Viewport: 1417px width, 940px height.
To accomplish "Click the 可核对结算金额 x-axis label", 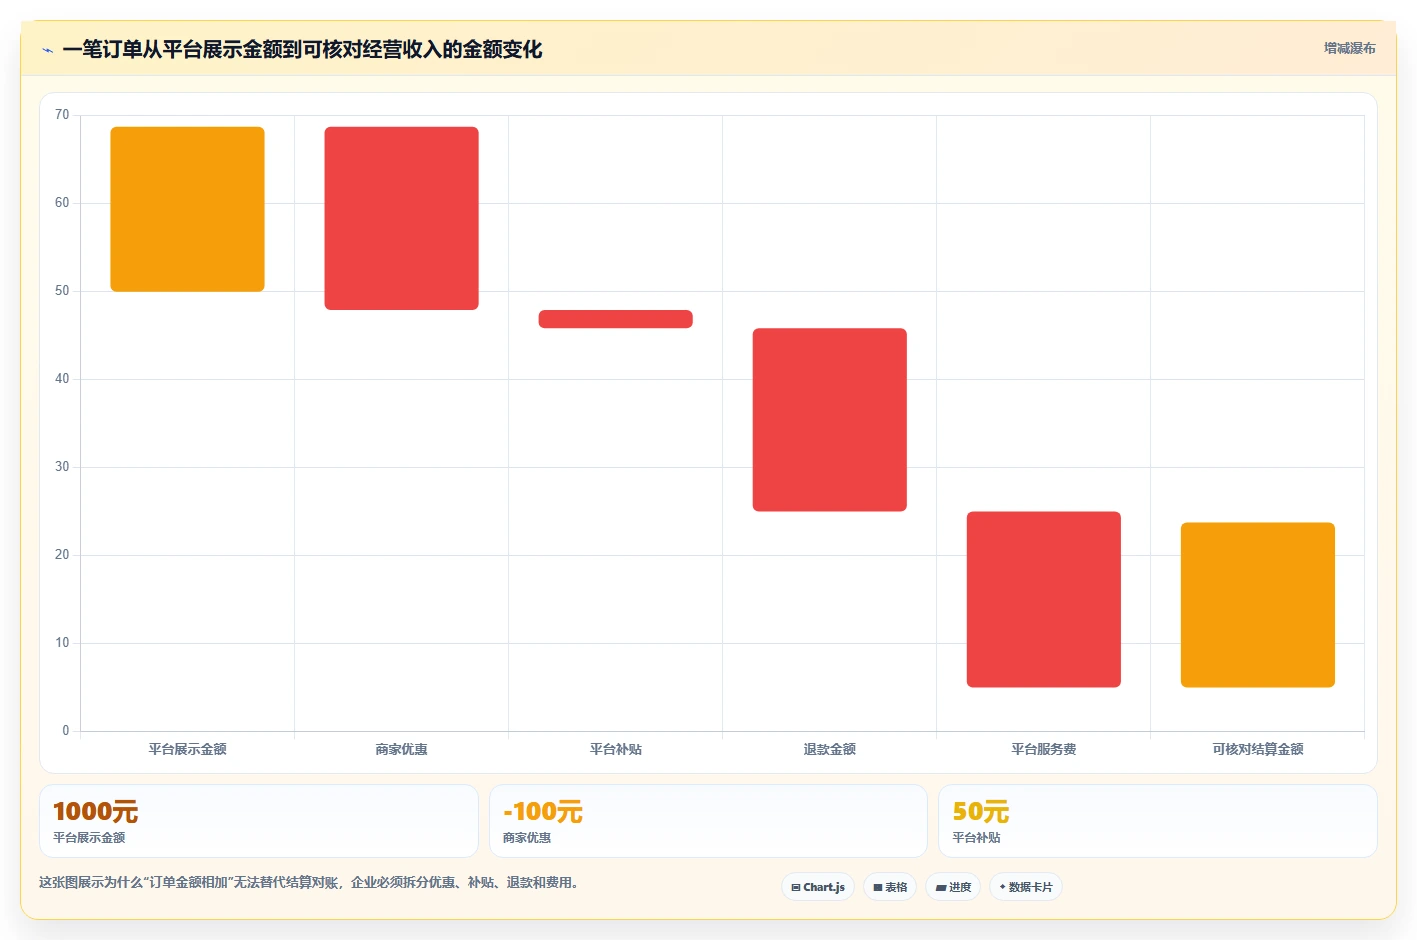I will [x=1257, y=749].
